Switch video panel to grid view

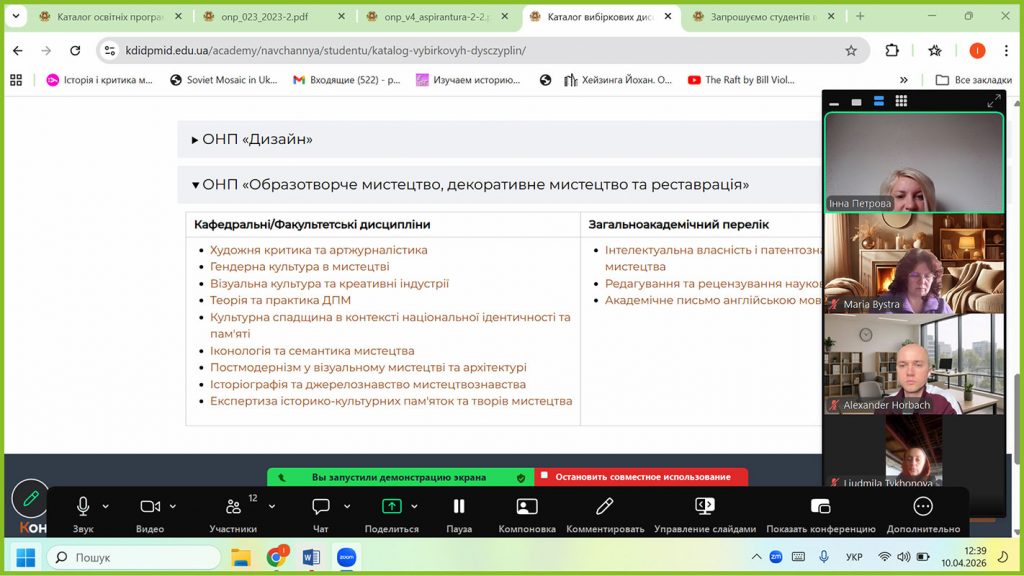901,101
